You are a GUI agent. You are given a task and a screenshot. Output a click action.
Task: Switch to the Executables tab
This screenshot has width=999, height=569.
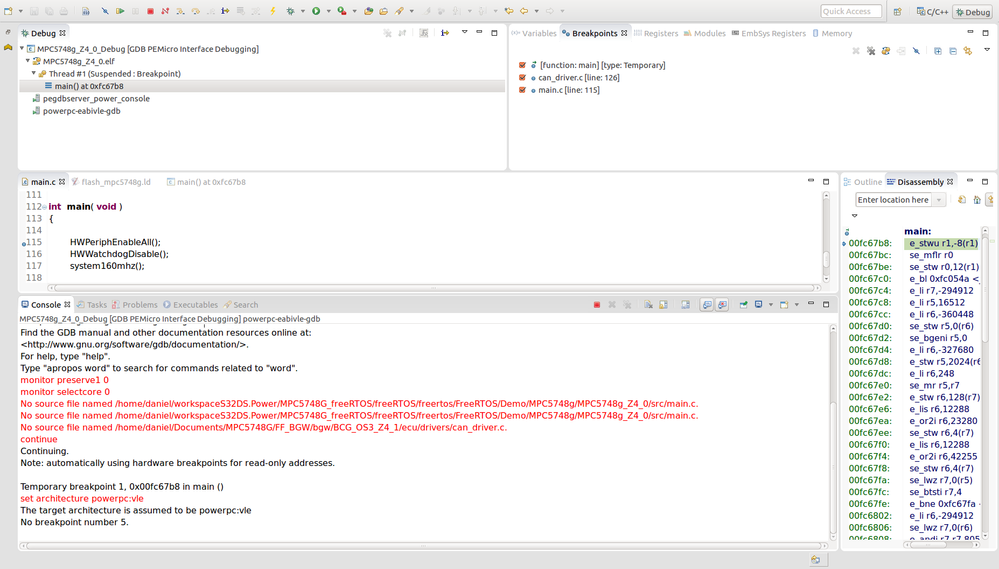[x=190, y=305]
